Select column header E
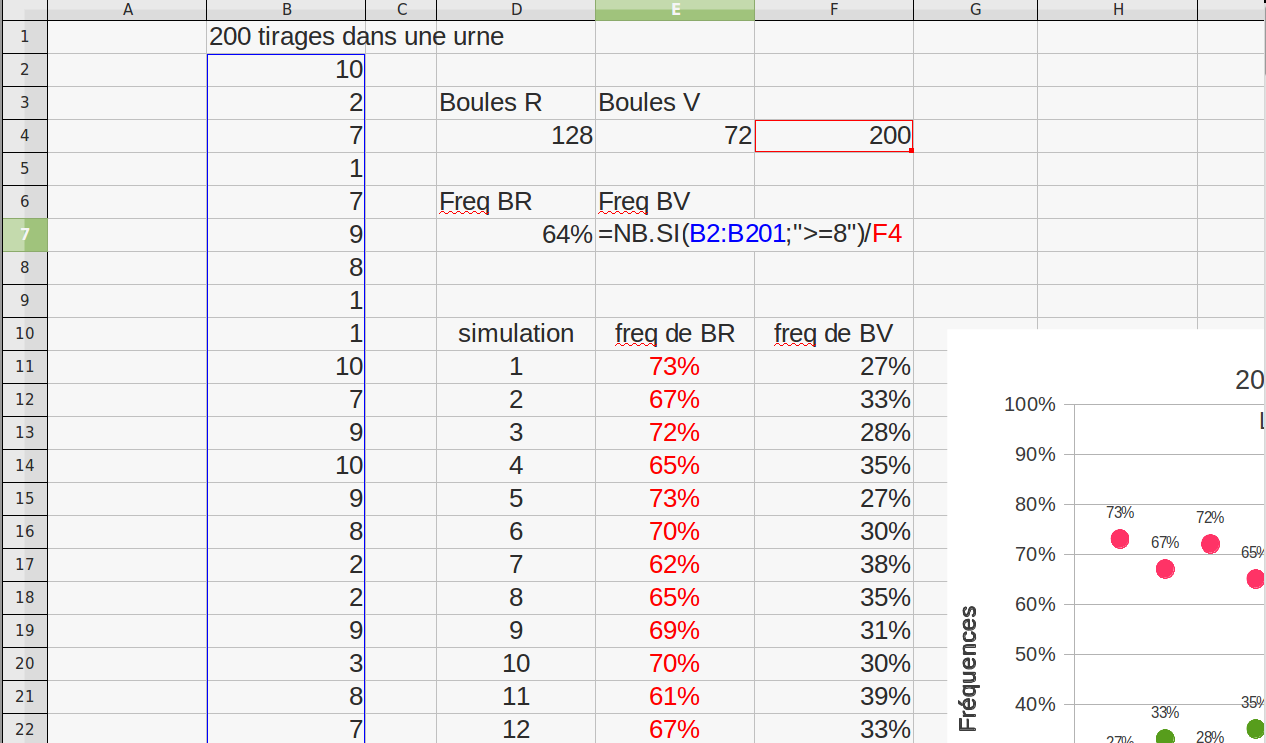The image size is (1266, 743). (675, 10)
